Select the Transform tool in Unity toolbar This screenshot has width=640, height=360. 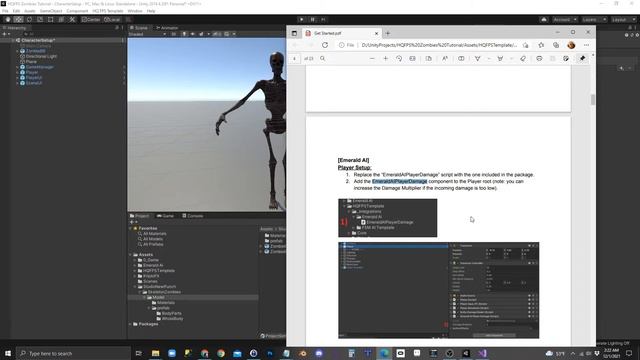[61, 19]
